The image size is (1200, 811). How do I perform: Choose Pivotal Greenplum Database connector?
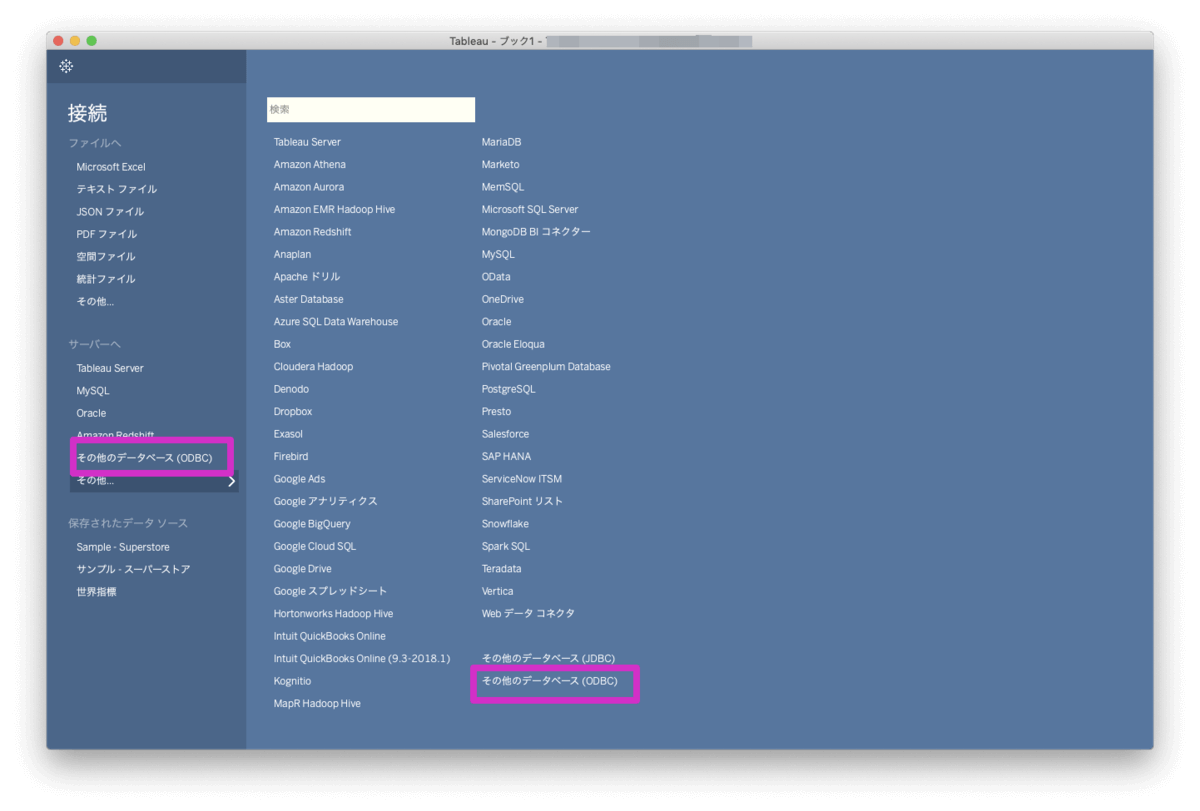tap(546, 367)
